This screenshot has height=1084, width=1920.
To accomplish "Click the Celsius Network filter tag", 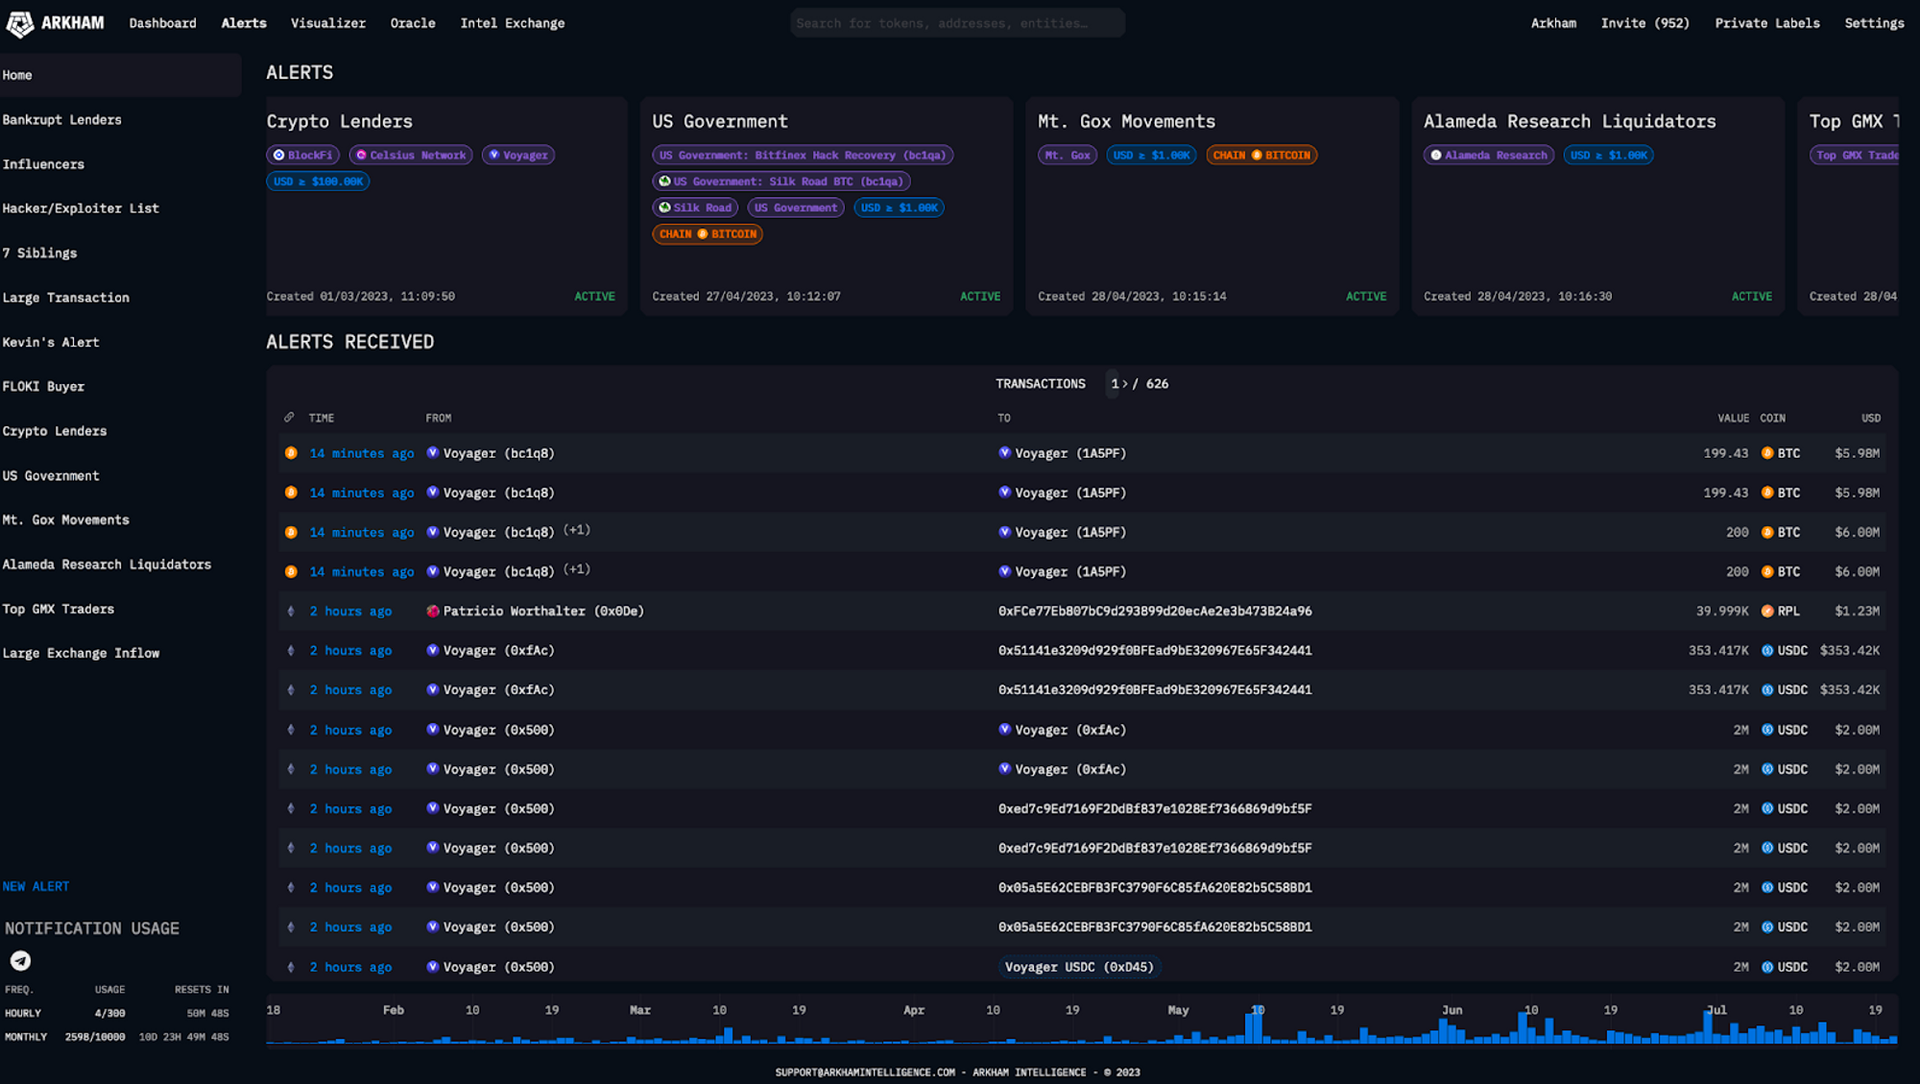I will [x=411, y=155].
